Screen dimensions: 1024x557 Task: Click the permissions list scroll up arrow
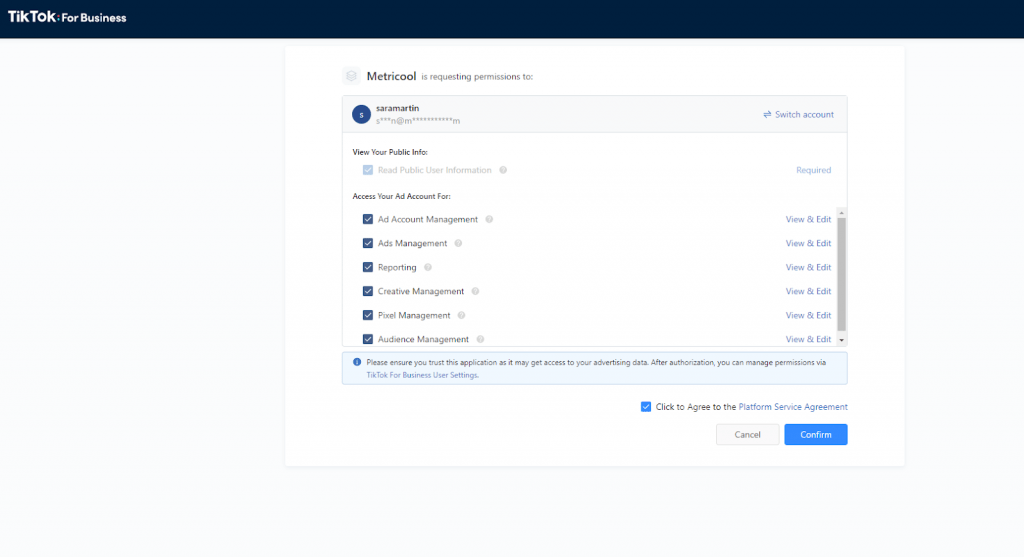pyautogui.click(x=841, y=213)
